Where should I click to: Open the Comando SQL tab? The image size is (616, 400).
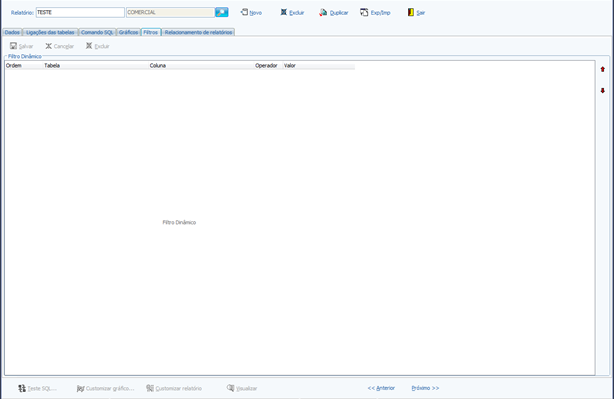[x=97, y=32]
